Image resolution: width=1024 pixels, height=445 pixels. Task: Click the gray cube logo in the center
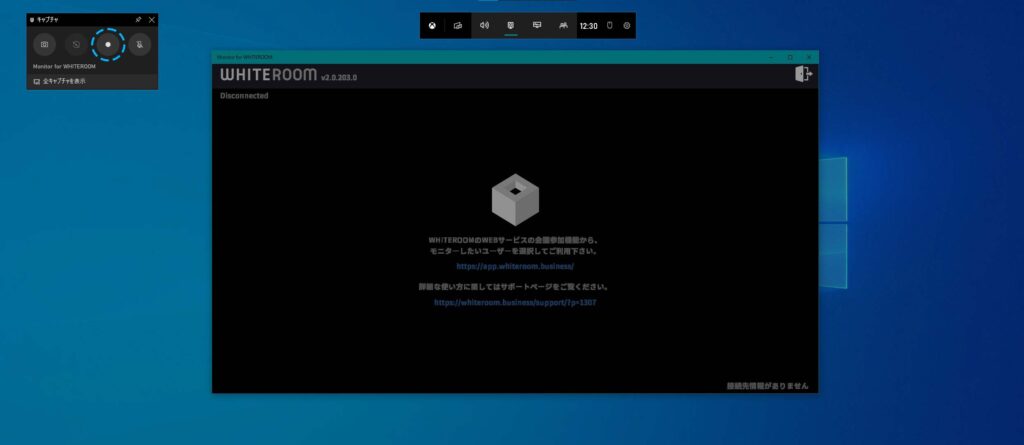click(515, 199)
